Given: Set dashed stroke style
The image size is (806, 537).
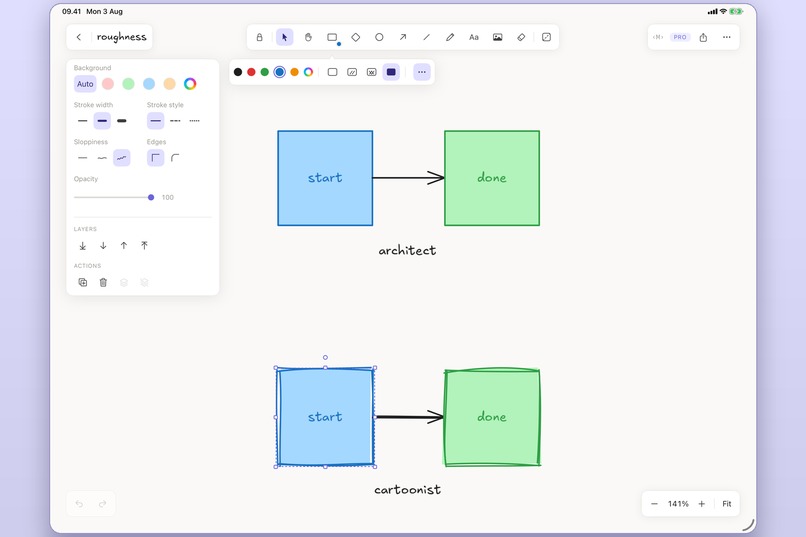Looking at the screenshot, I should [175, 121].
